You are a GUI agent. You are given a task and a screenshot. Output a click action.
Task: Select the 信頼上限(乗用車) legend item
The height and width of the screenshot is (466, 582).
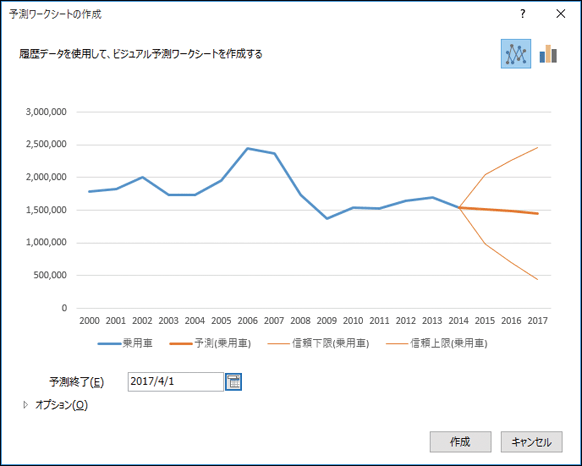436,343
